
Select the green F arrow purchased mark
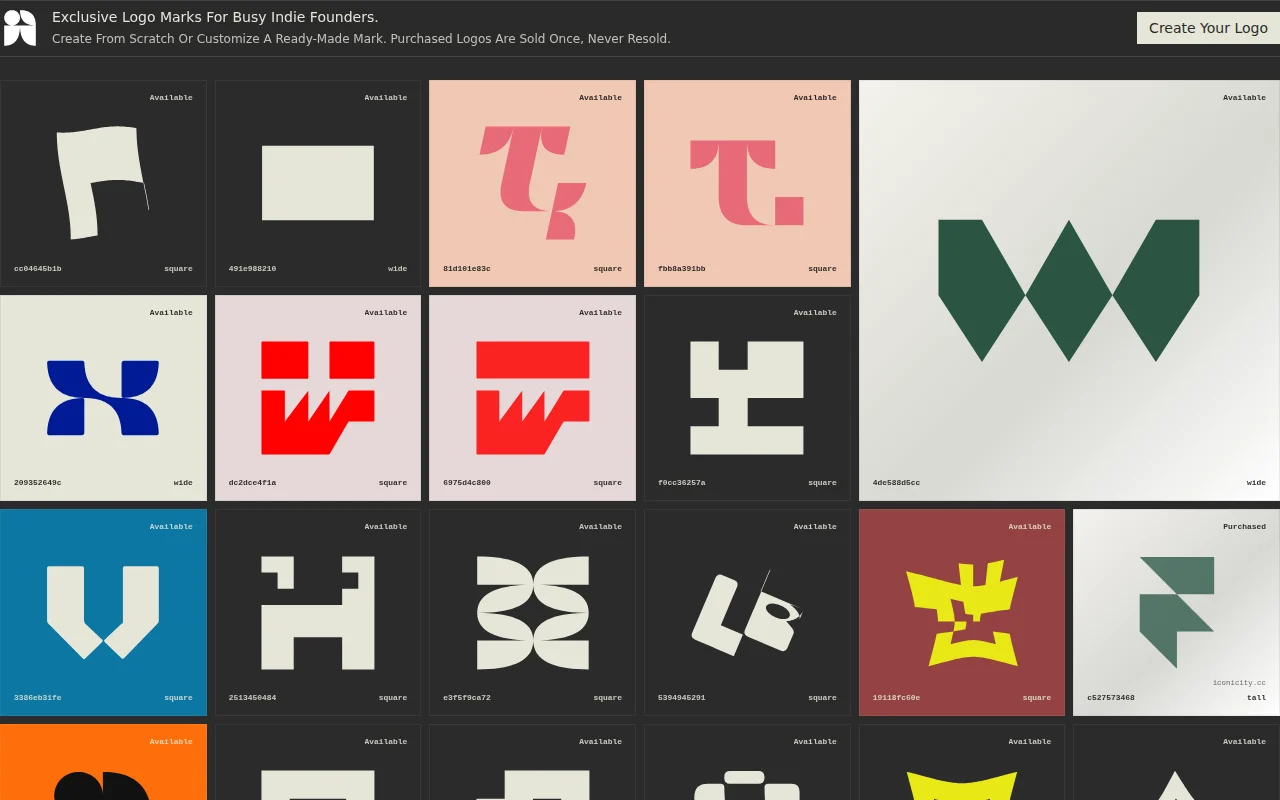[1177, 612]
